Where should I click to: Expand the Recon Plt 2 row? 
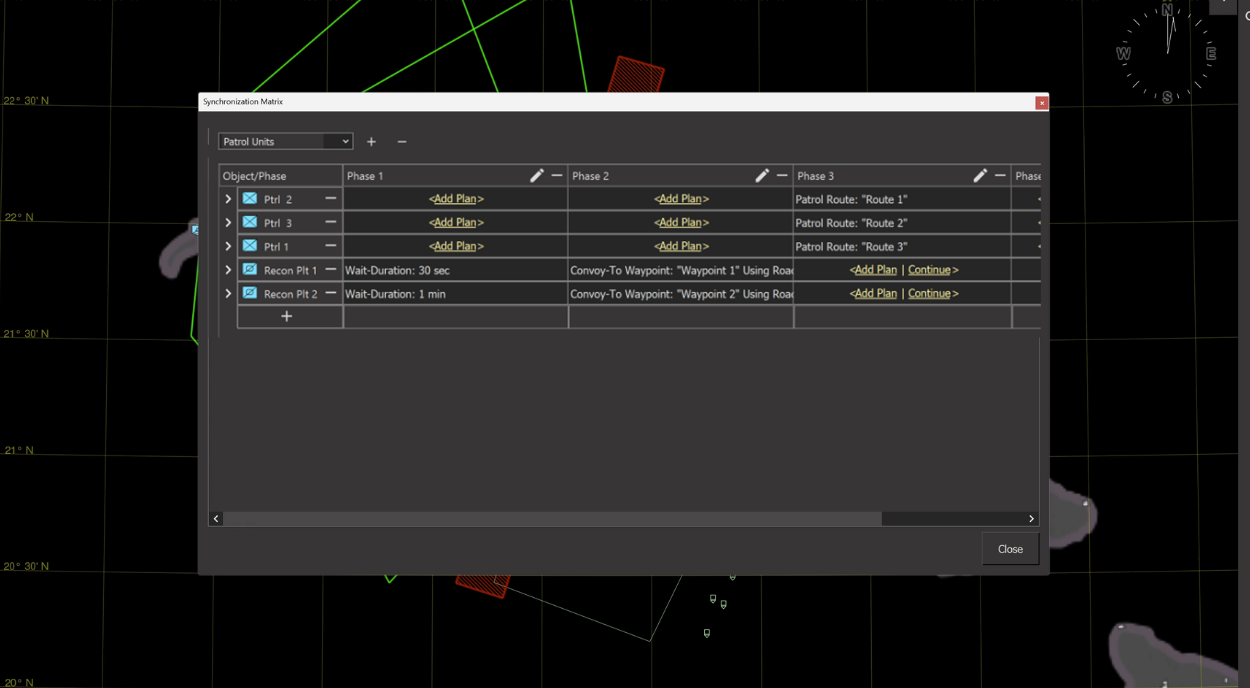[228, 294]
